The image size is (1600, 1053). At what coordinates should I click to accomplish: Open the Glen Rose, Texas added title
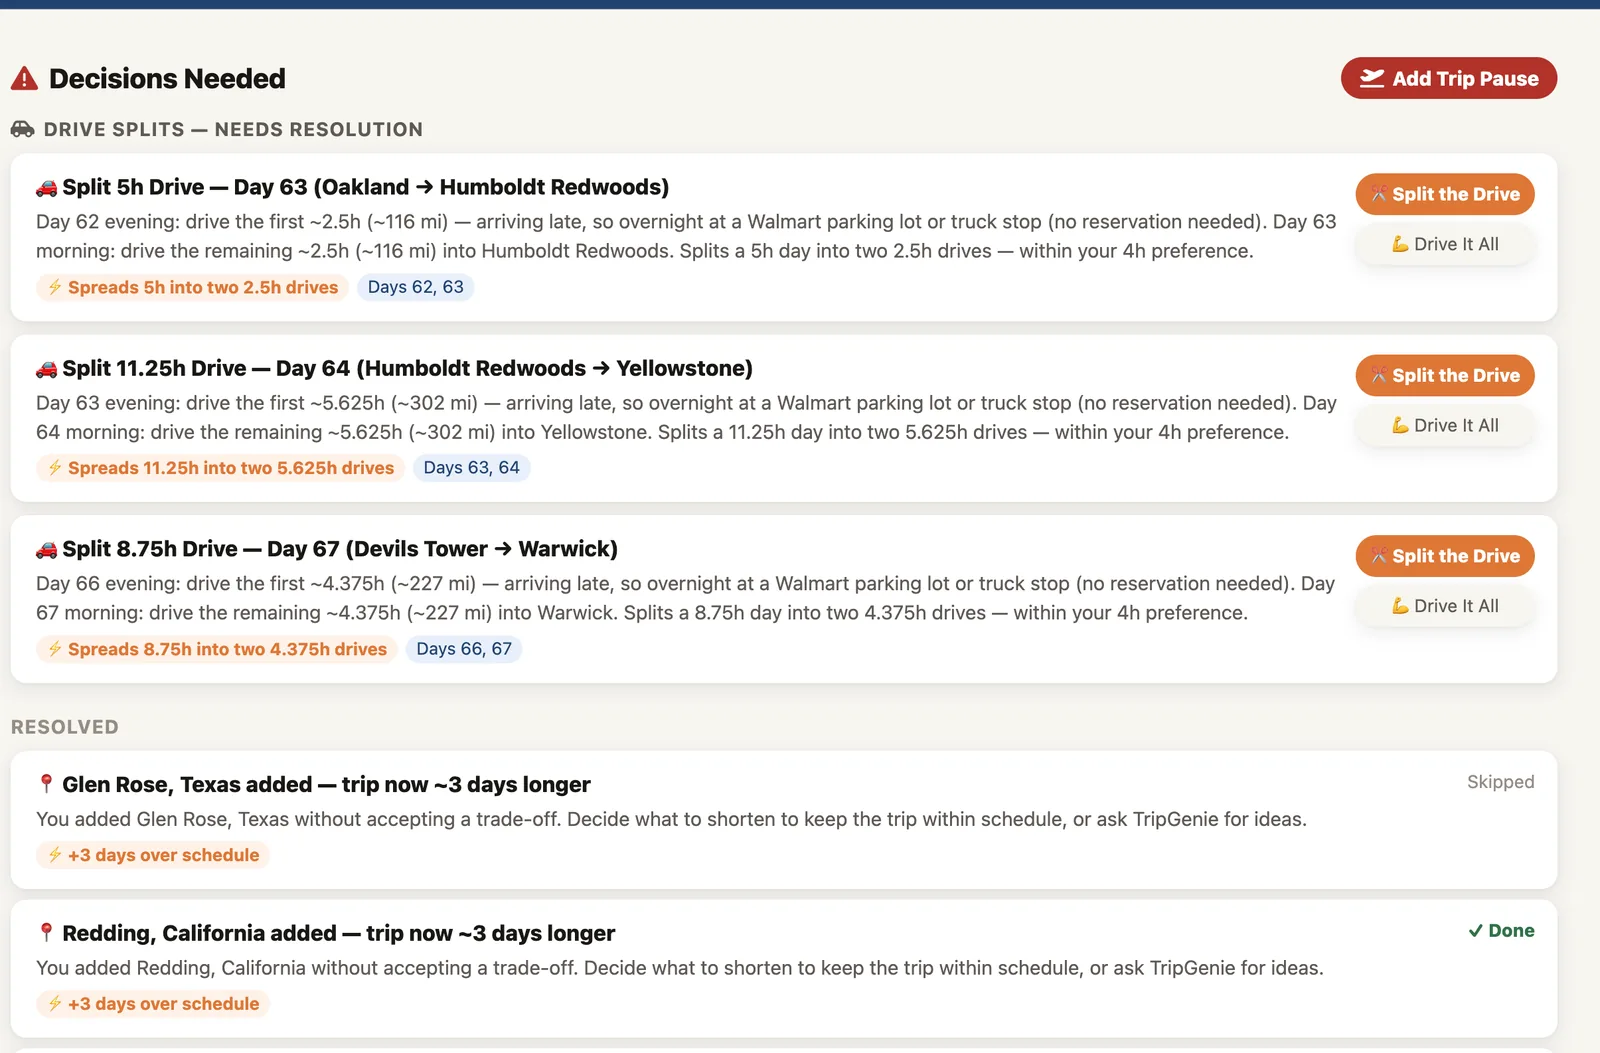tap(326, 785)
